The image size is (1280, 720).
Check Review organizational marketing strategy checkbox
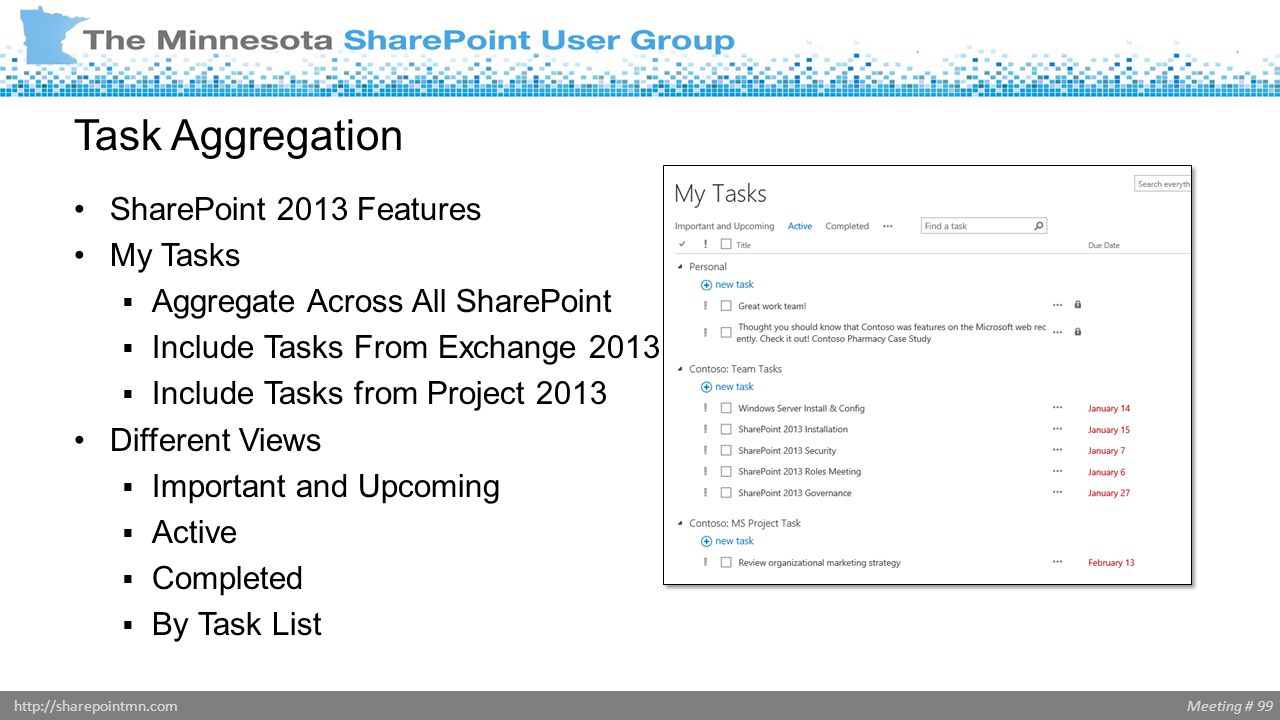coord(726,562)
